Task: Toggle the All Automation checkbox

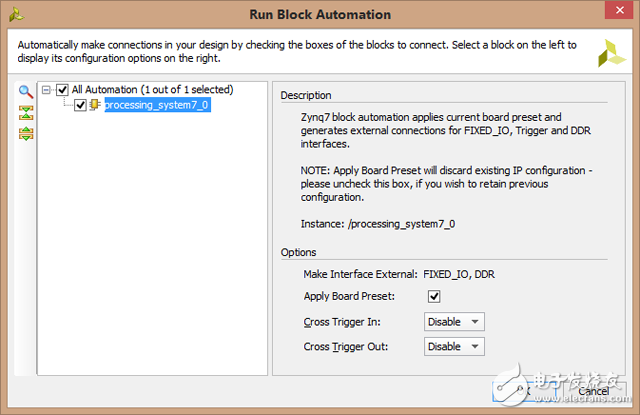Action: (62, 90)
